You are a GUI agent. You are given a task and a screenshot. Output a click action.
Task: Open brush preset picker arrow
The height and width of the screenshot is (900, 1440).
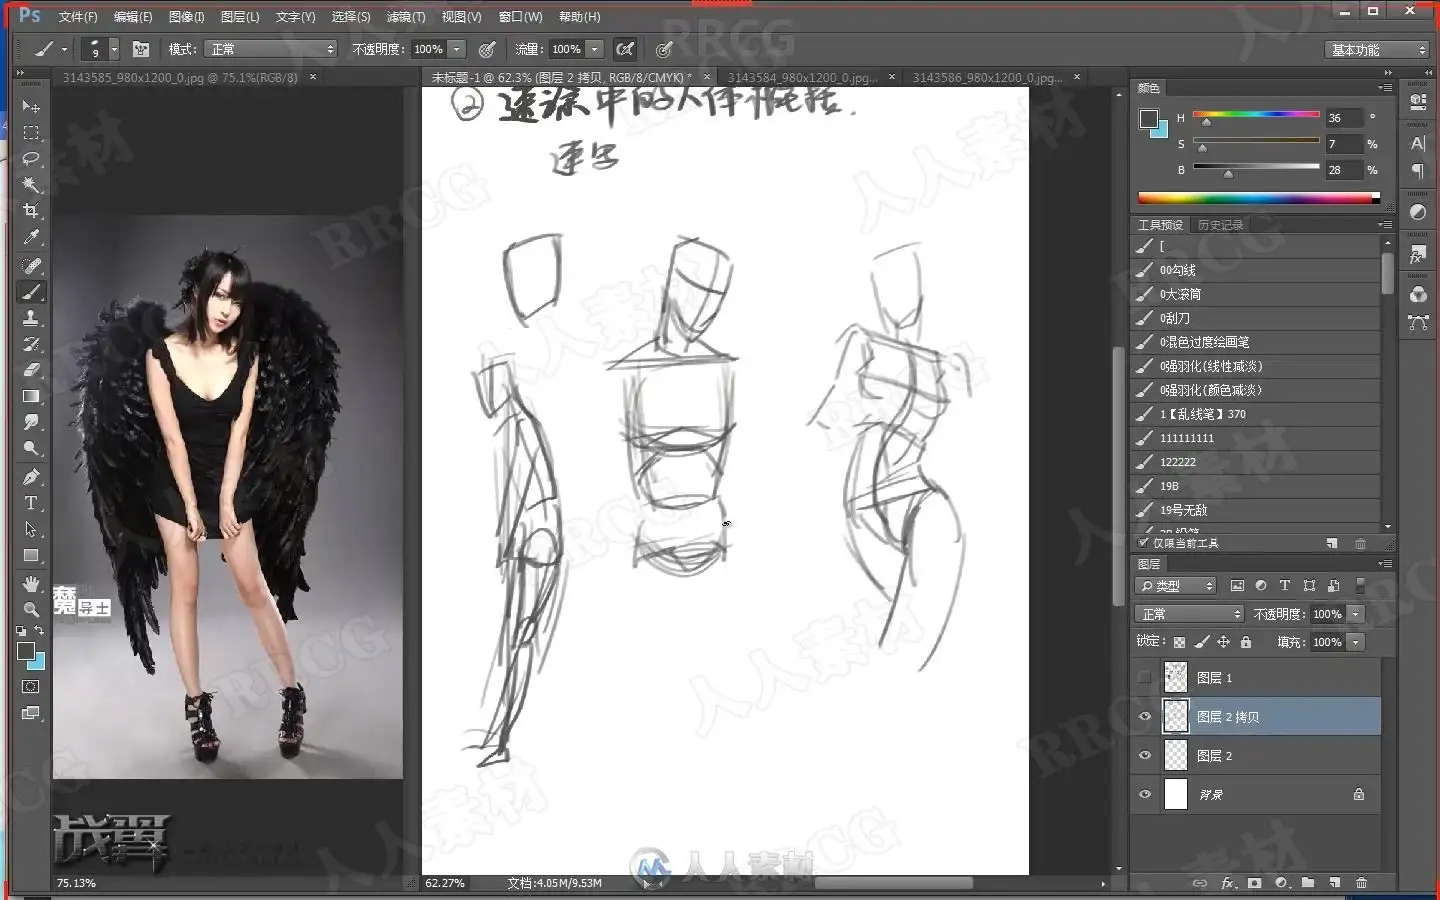point(114,49)
